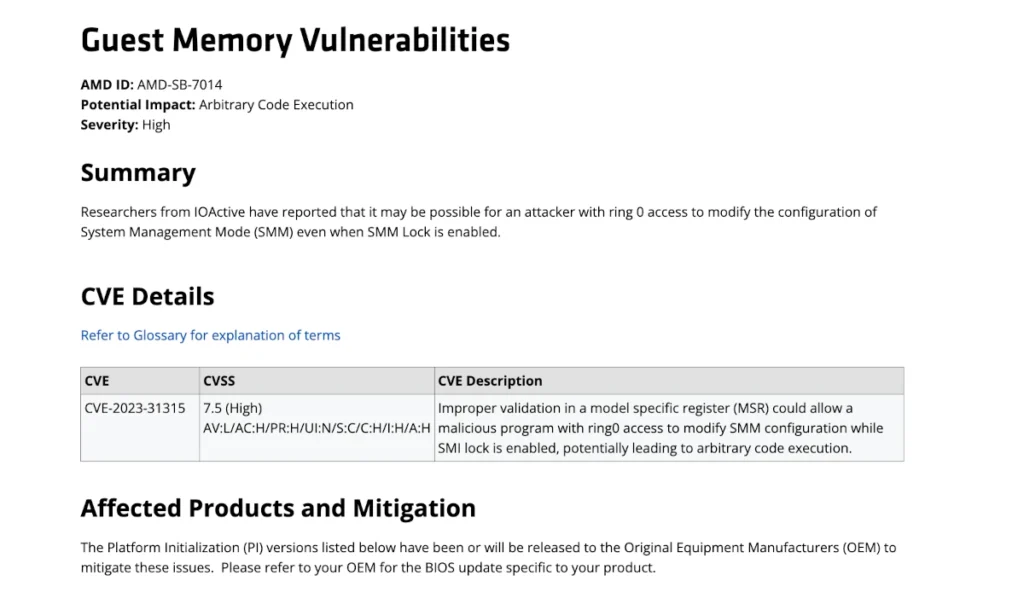Viewport: 1024px width, 599px height.
Task: Click the Platform Initialization paragraph
Action: [488, 558]
